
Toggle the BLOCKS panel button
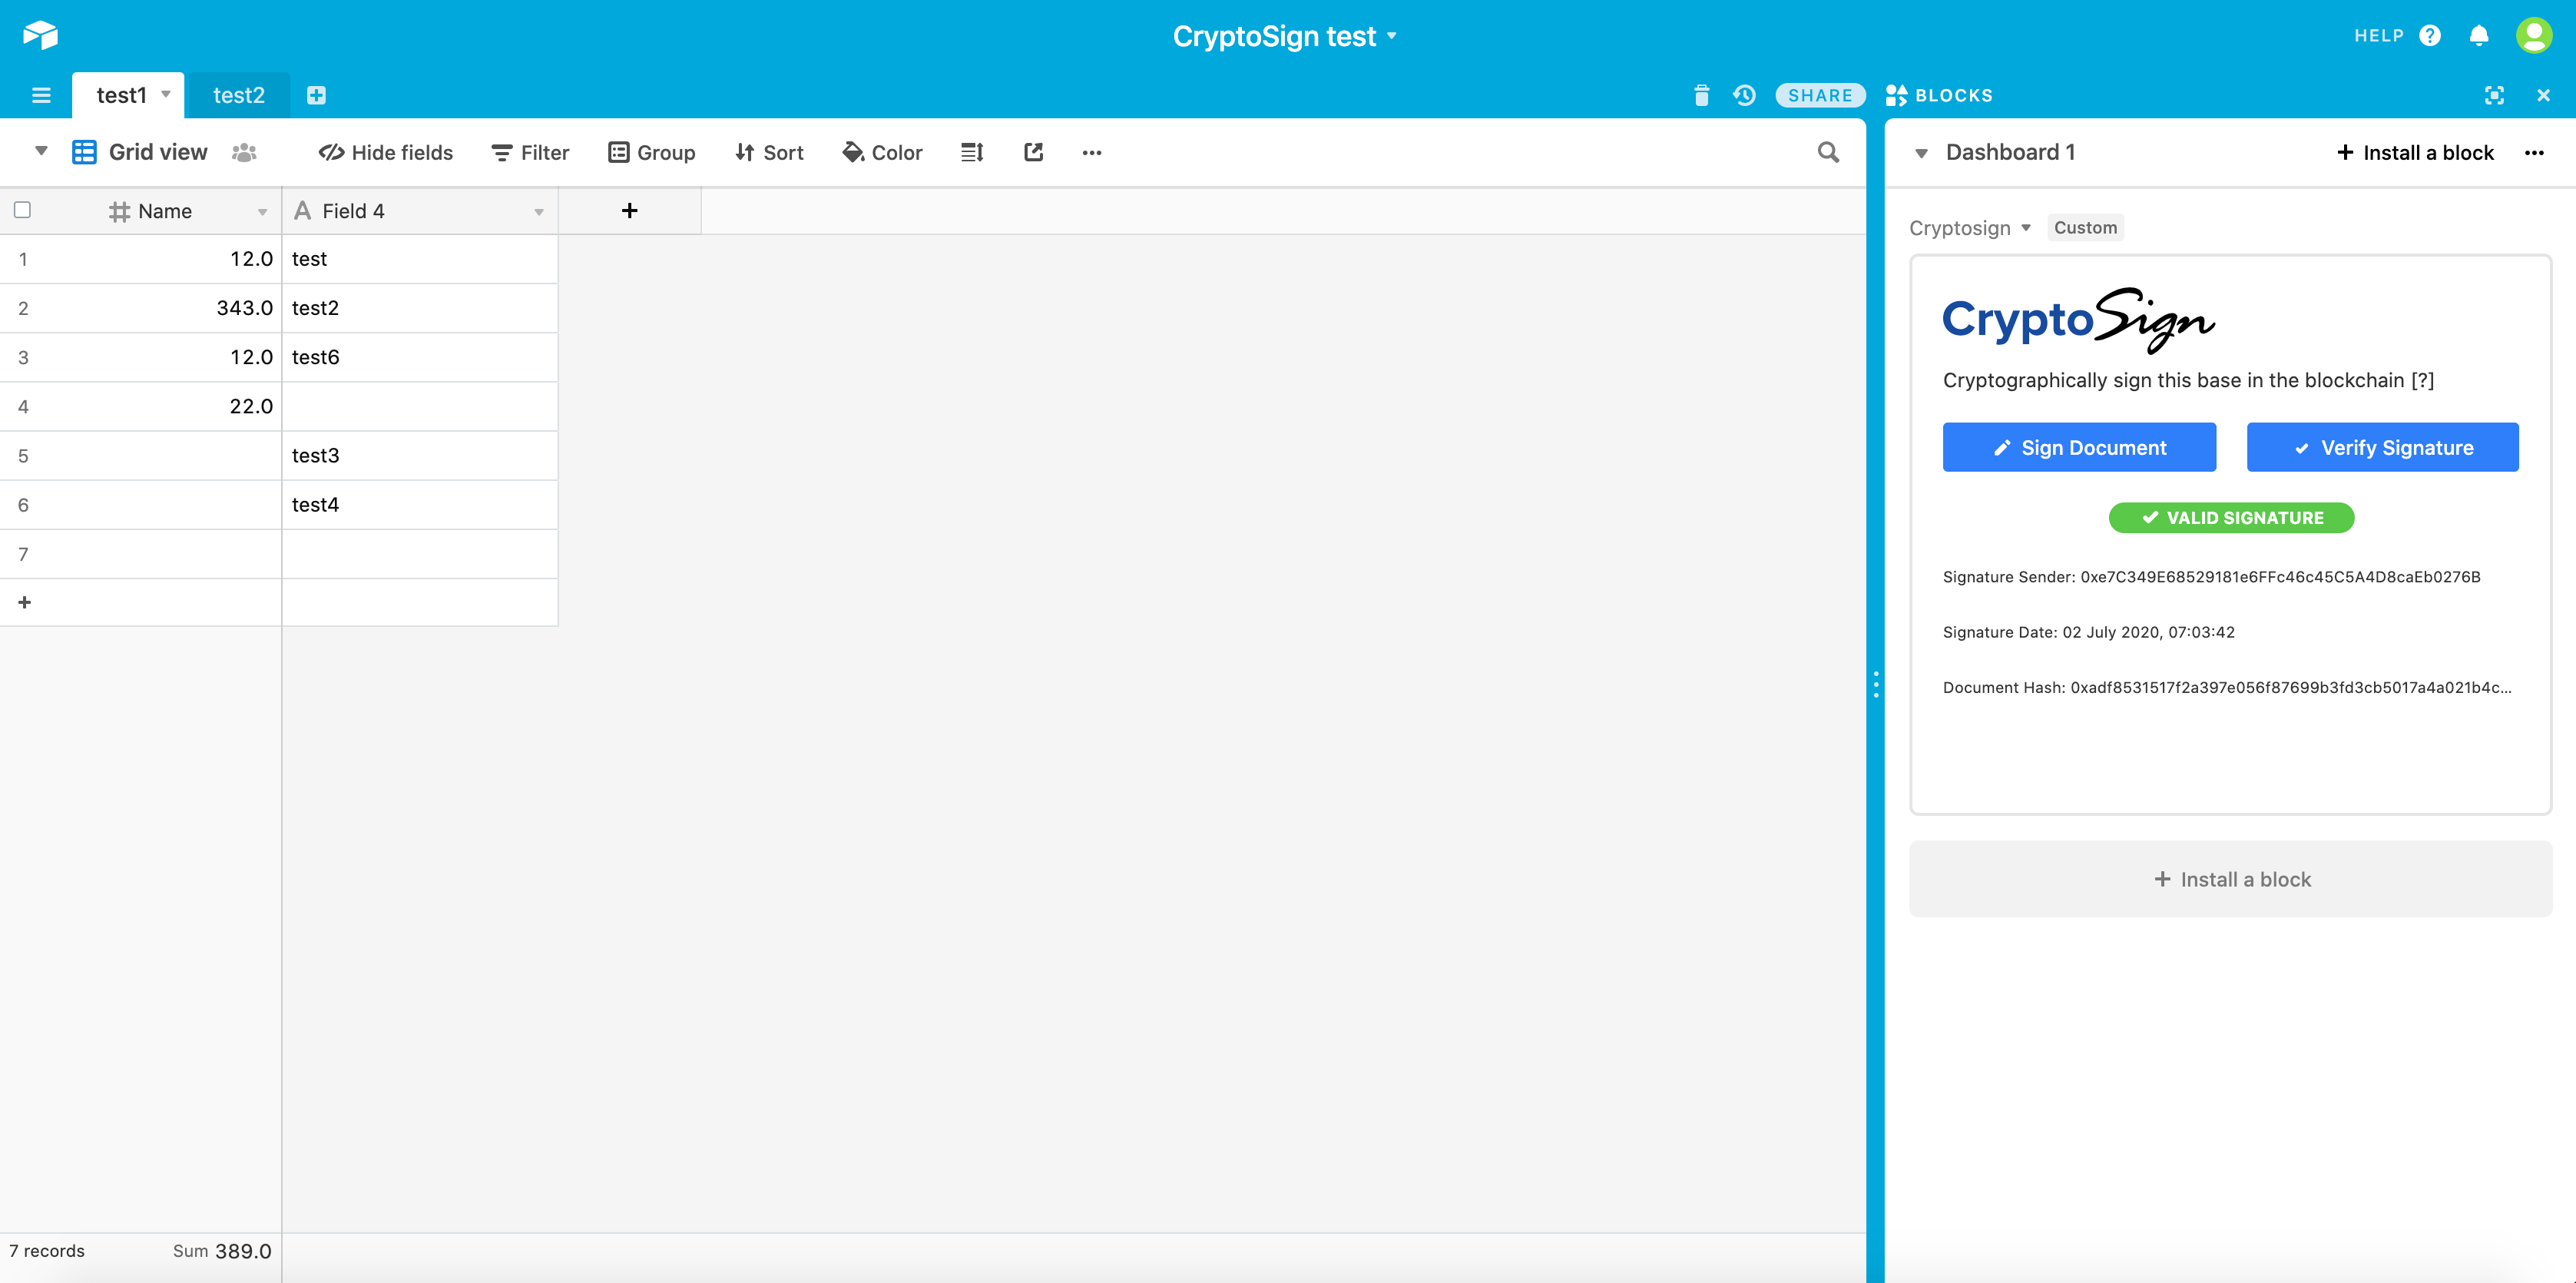(1939, 95)
